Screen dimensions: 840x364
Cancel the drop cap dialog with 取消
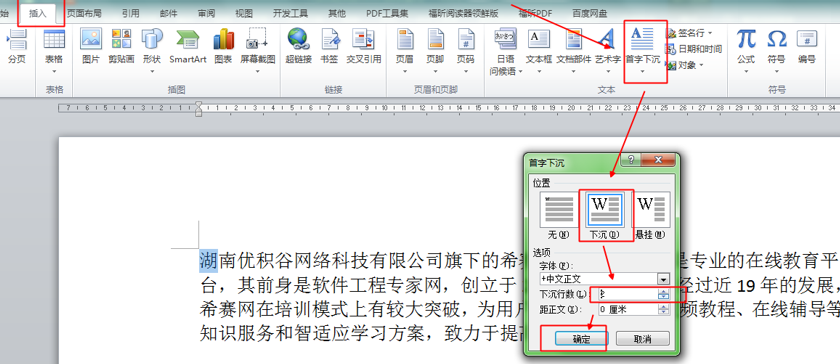[642, 339]
